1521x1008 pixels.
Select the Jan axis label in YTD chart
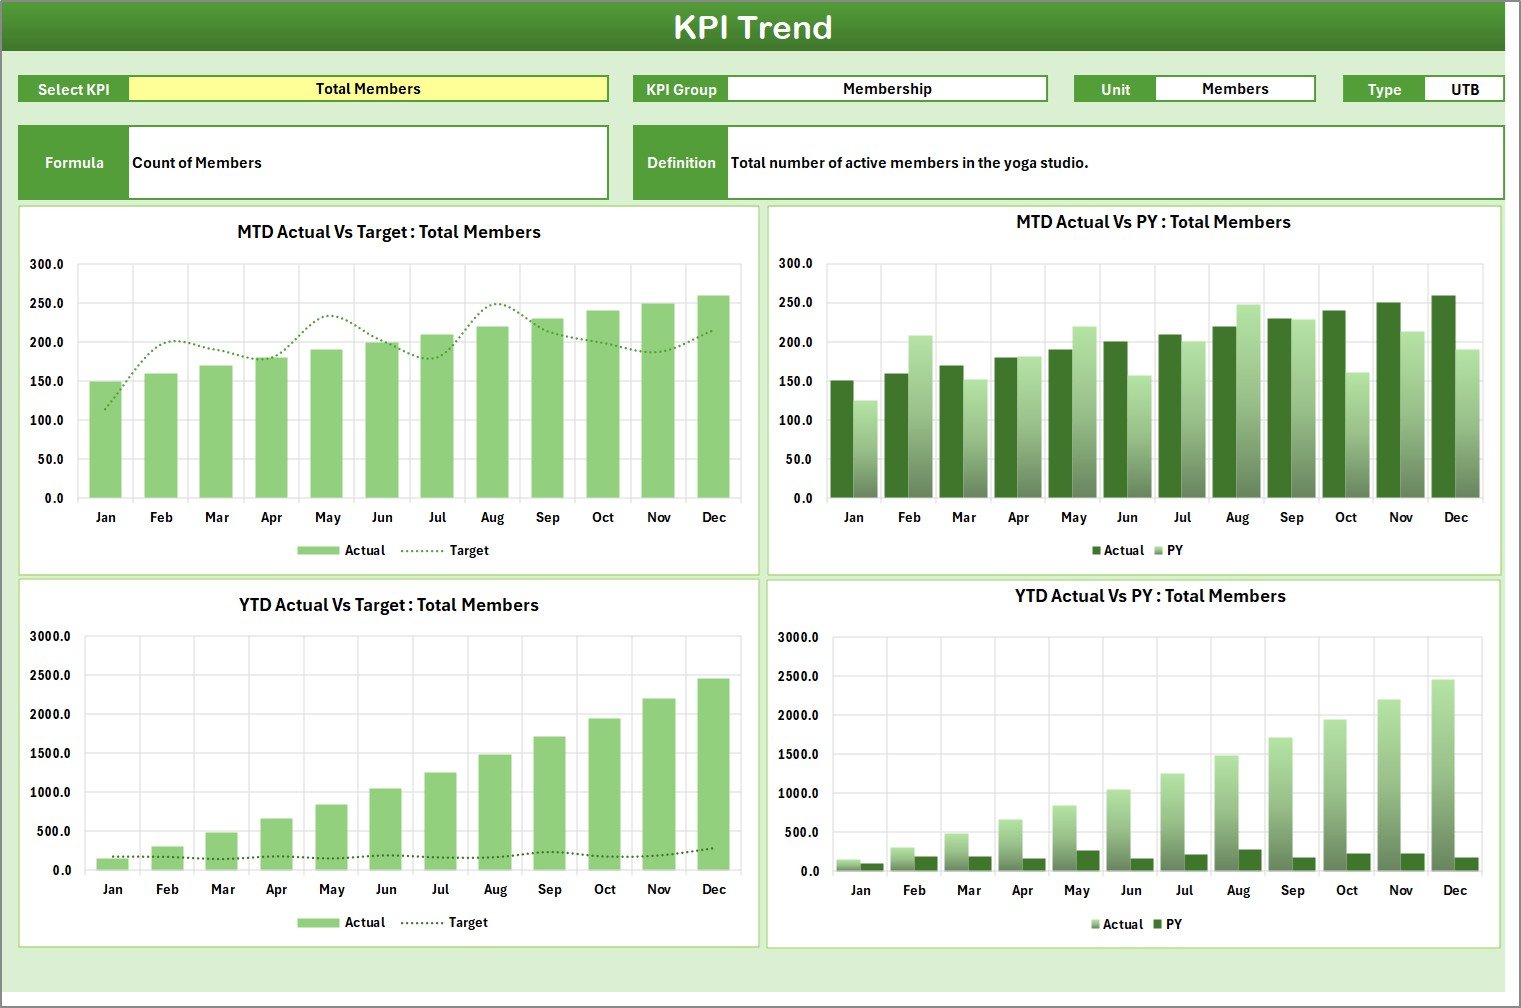pyautogui.click(x=113, y=888)
